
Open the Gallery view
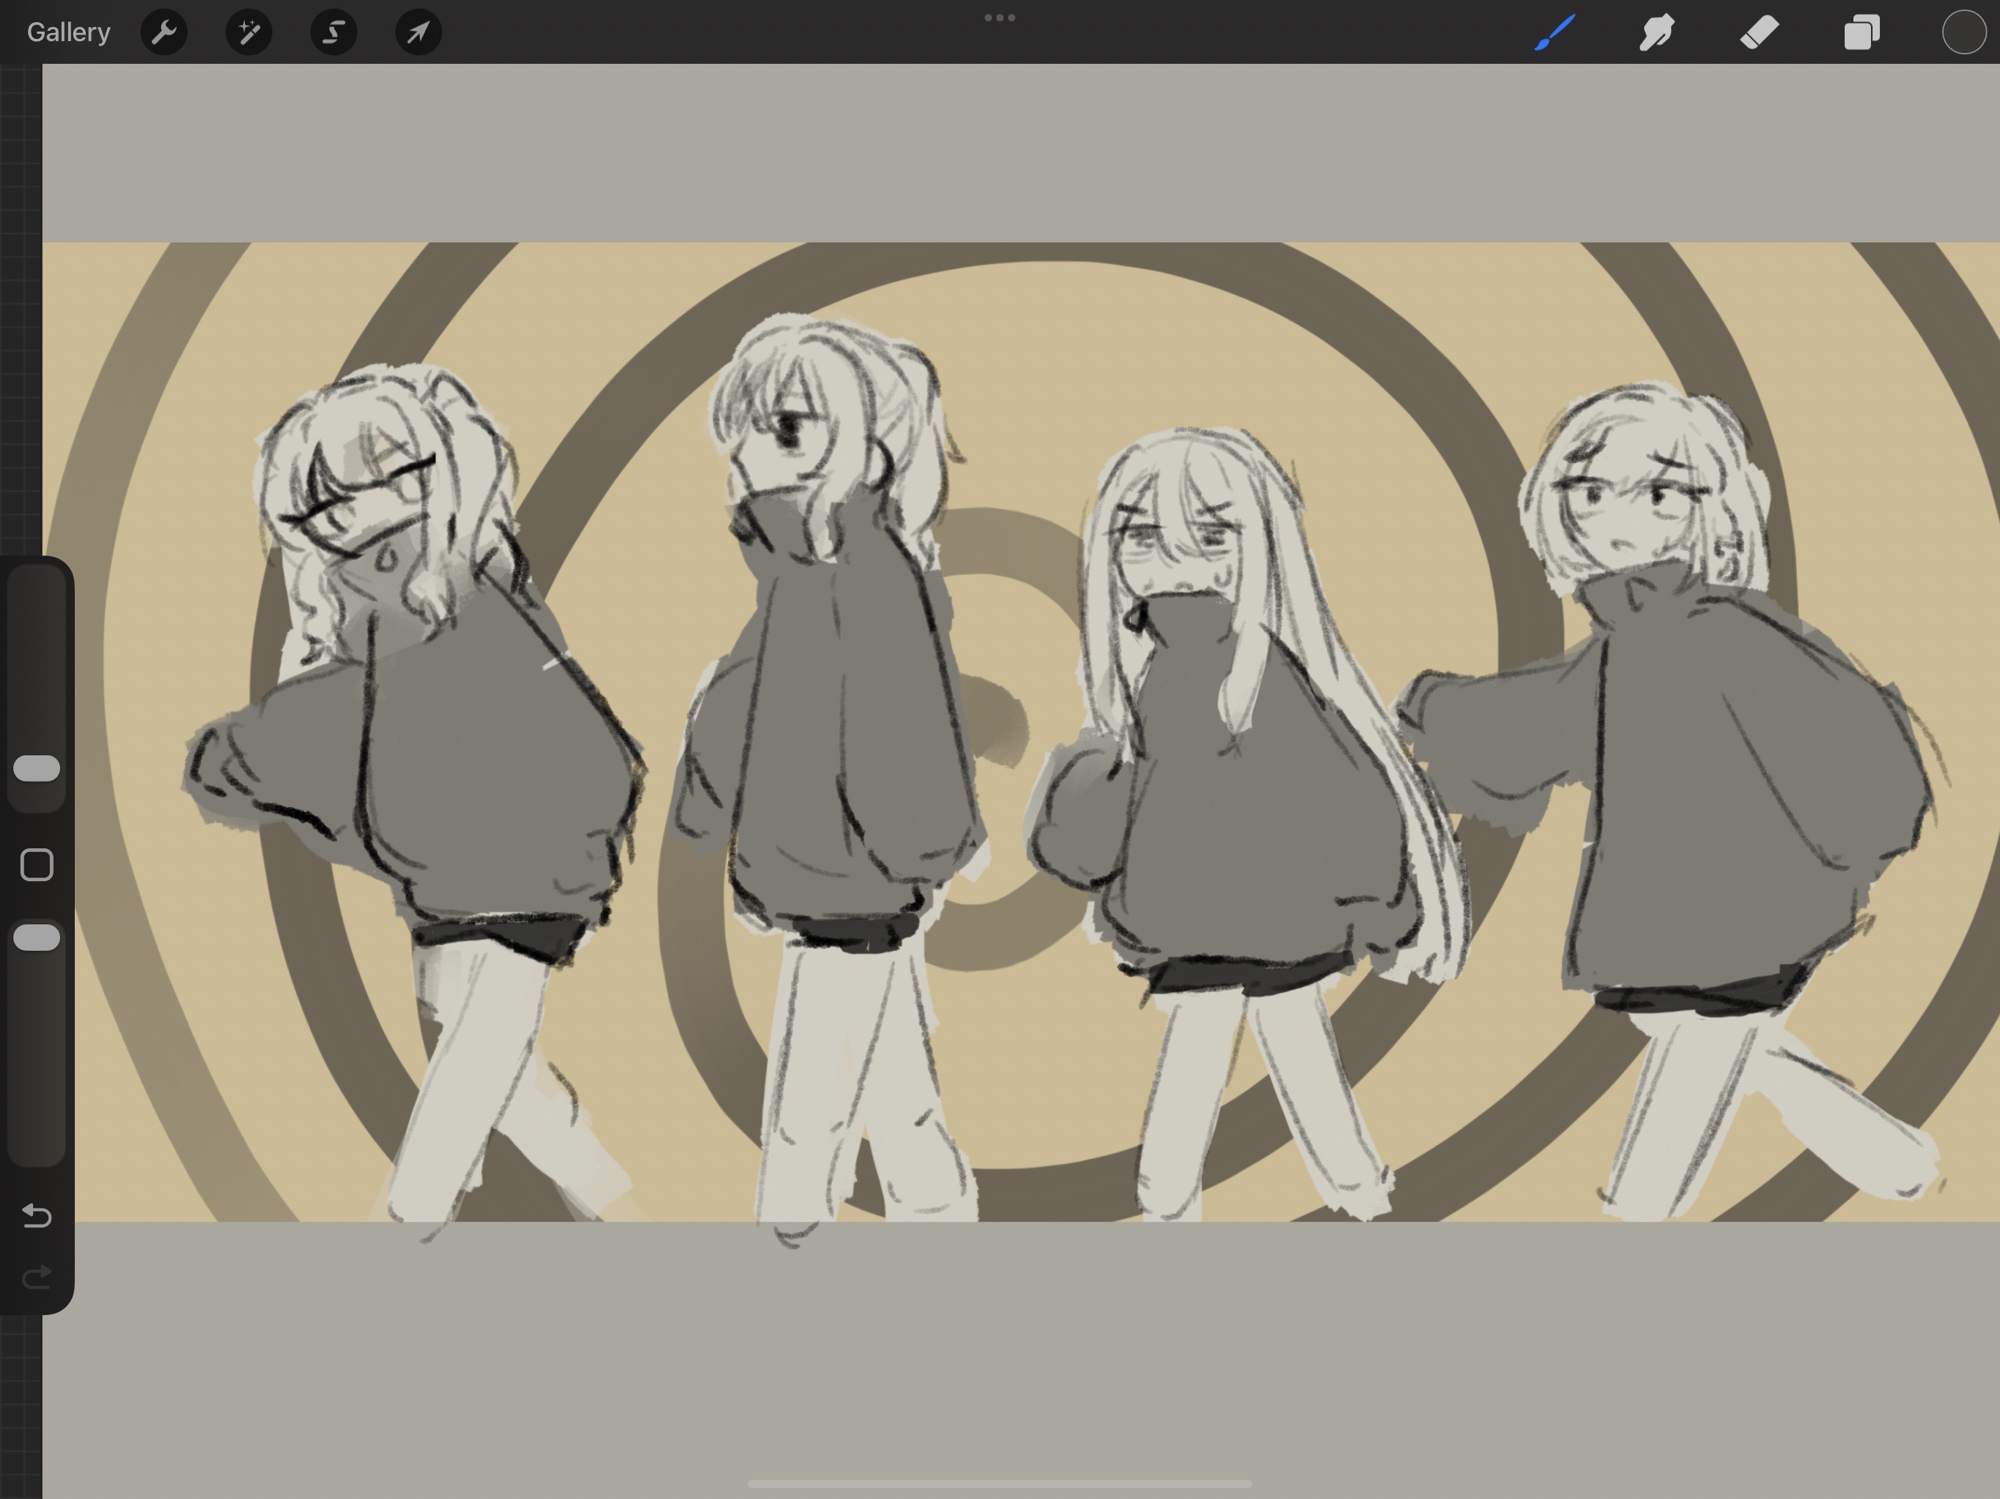(x=68, y=32)
